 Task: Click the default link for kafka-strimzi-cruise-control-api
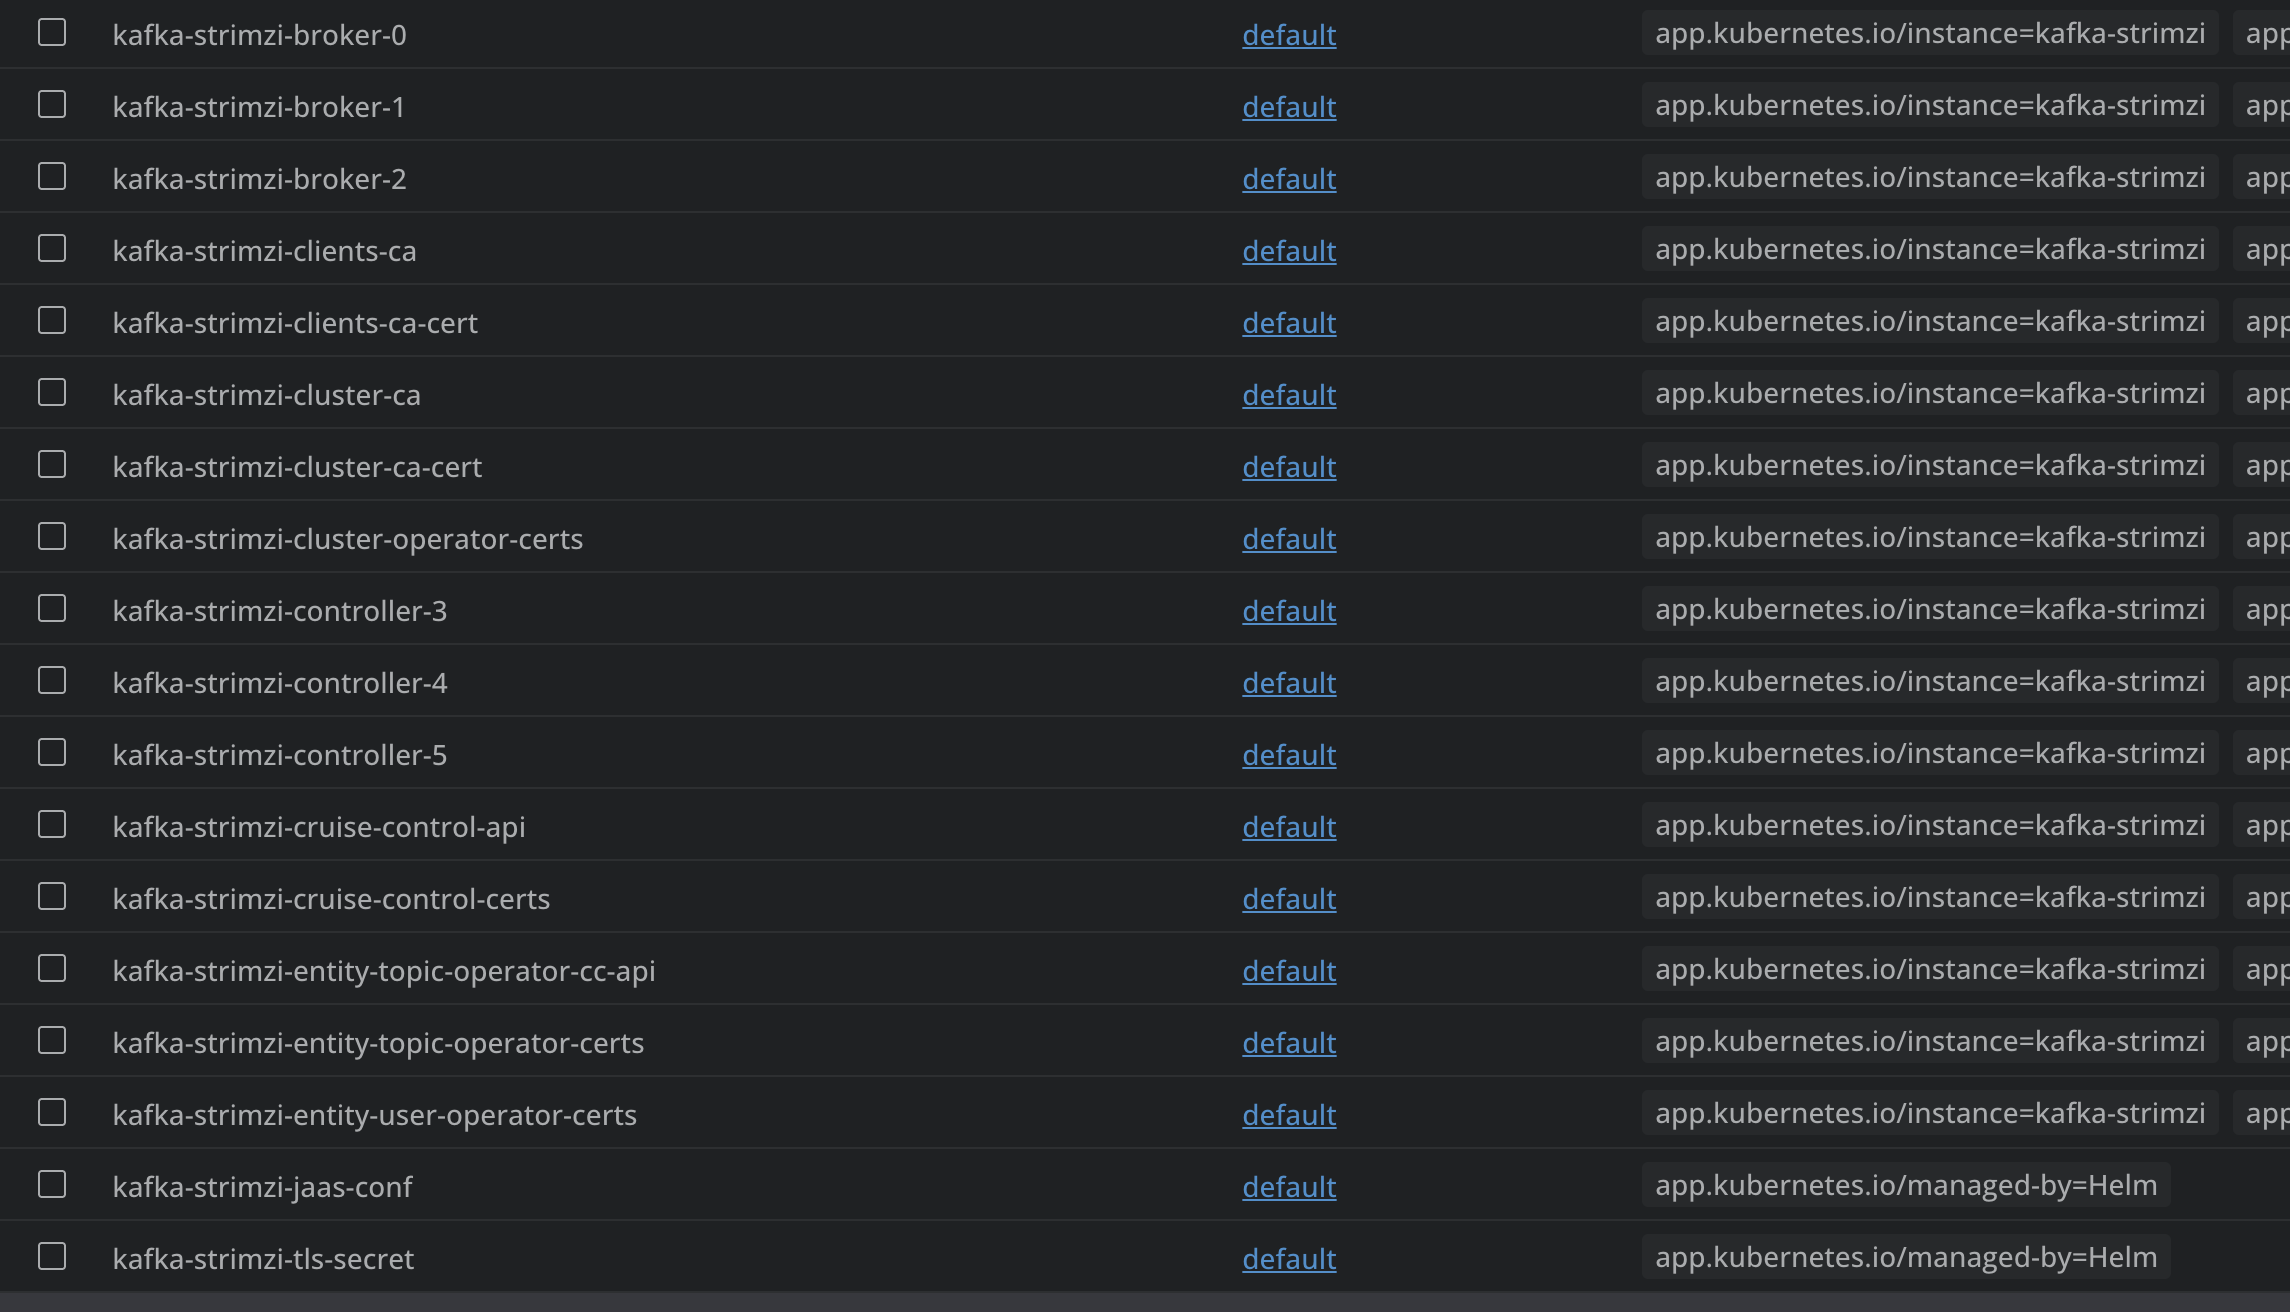(x=1289, y=827)
